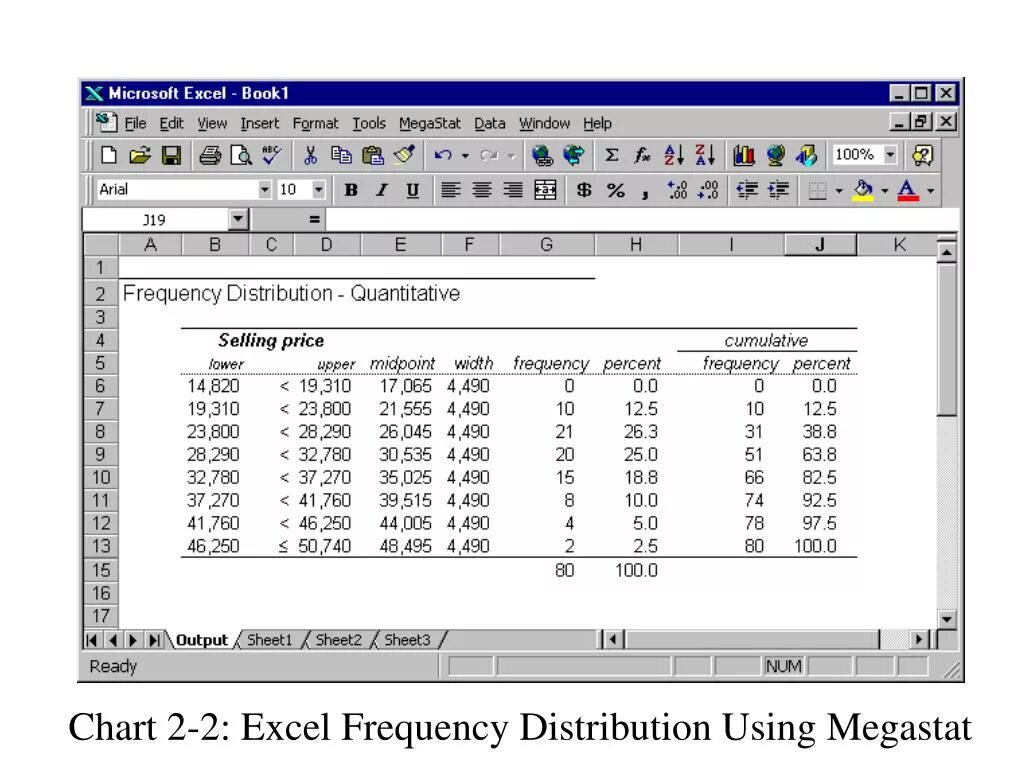1024x768 pixels.
Task: Click the Drawing toolbar icon
Action: pos(807,155)
